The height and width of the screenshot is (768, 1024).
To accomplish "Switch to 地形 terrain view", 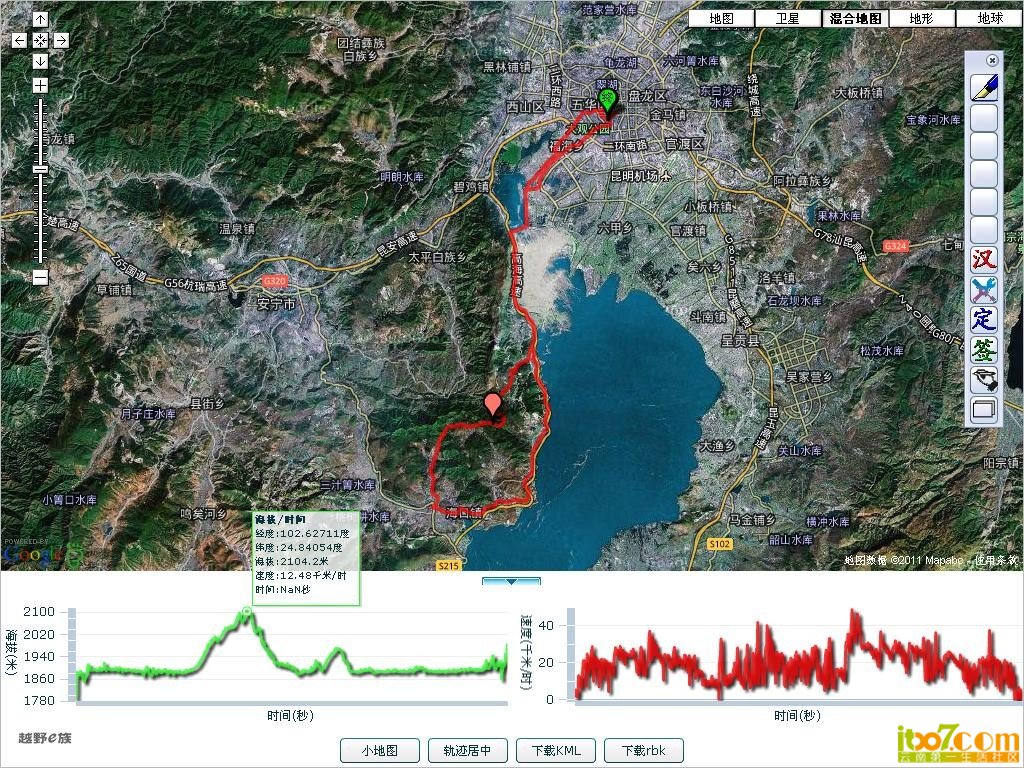I will click(921, 18).
